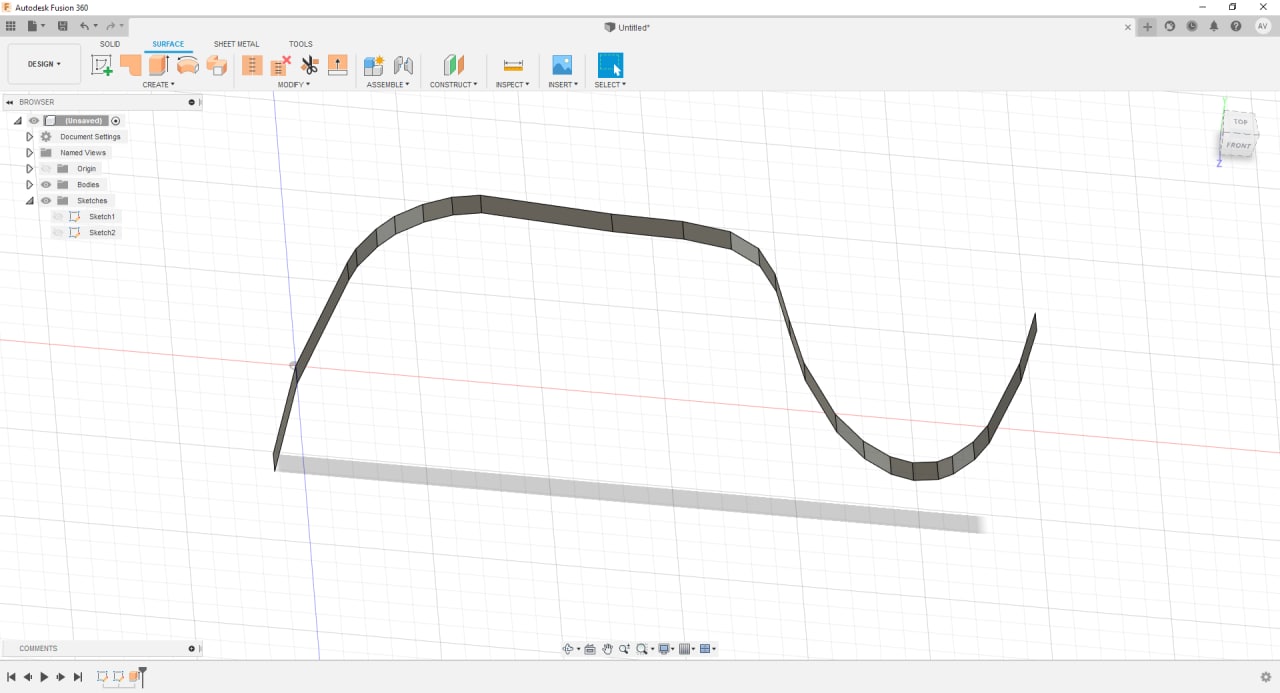
Task: Undo the last action
Action: (84, 26)
